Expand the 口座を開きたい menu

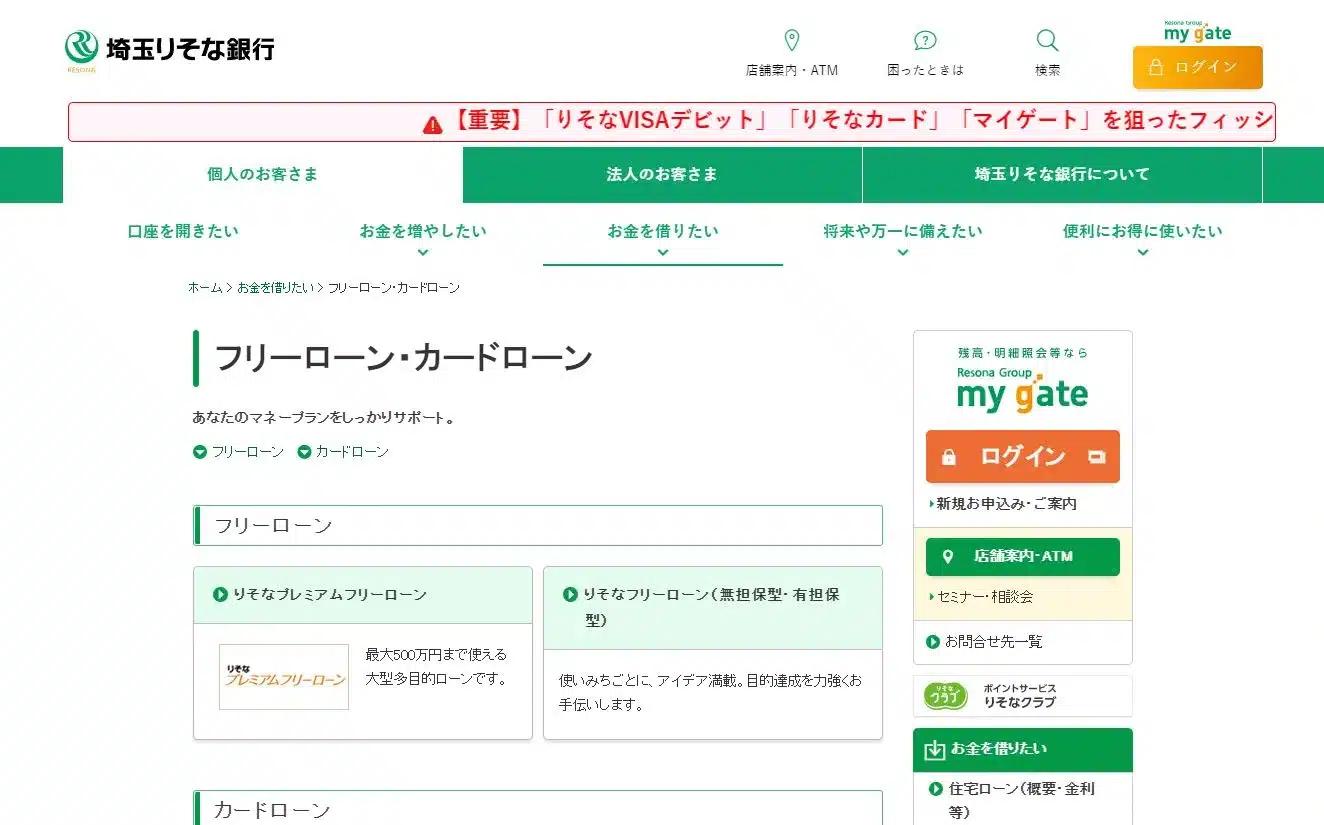point(183,232)
